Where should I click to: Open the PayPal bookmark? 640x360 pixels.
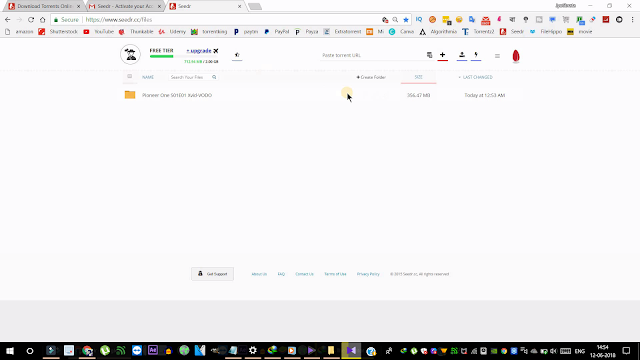coord(277,31)
